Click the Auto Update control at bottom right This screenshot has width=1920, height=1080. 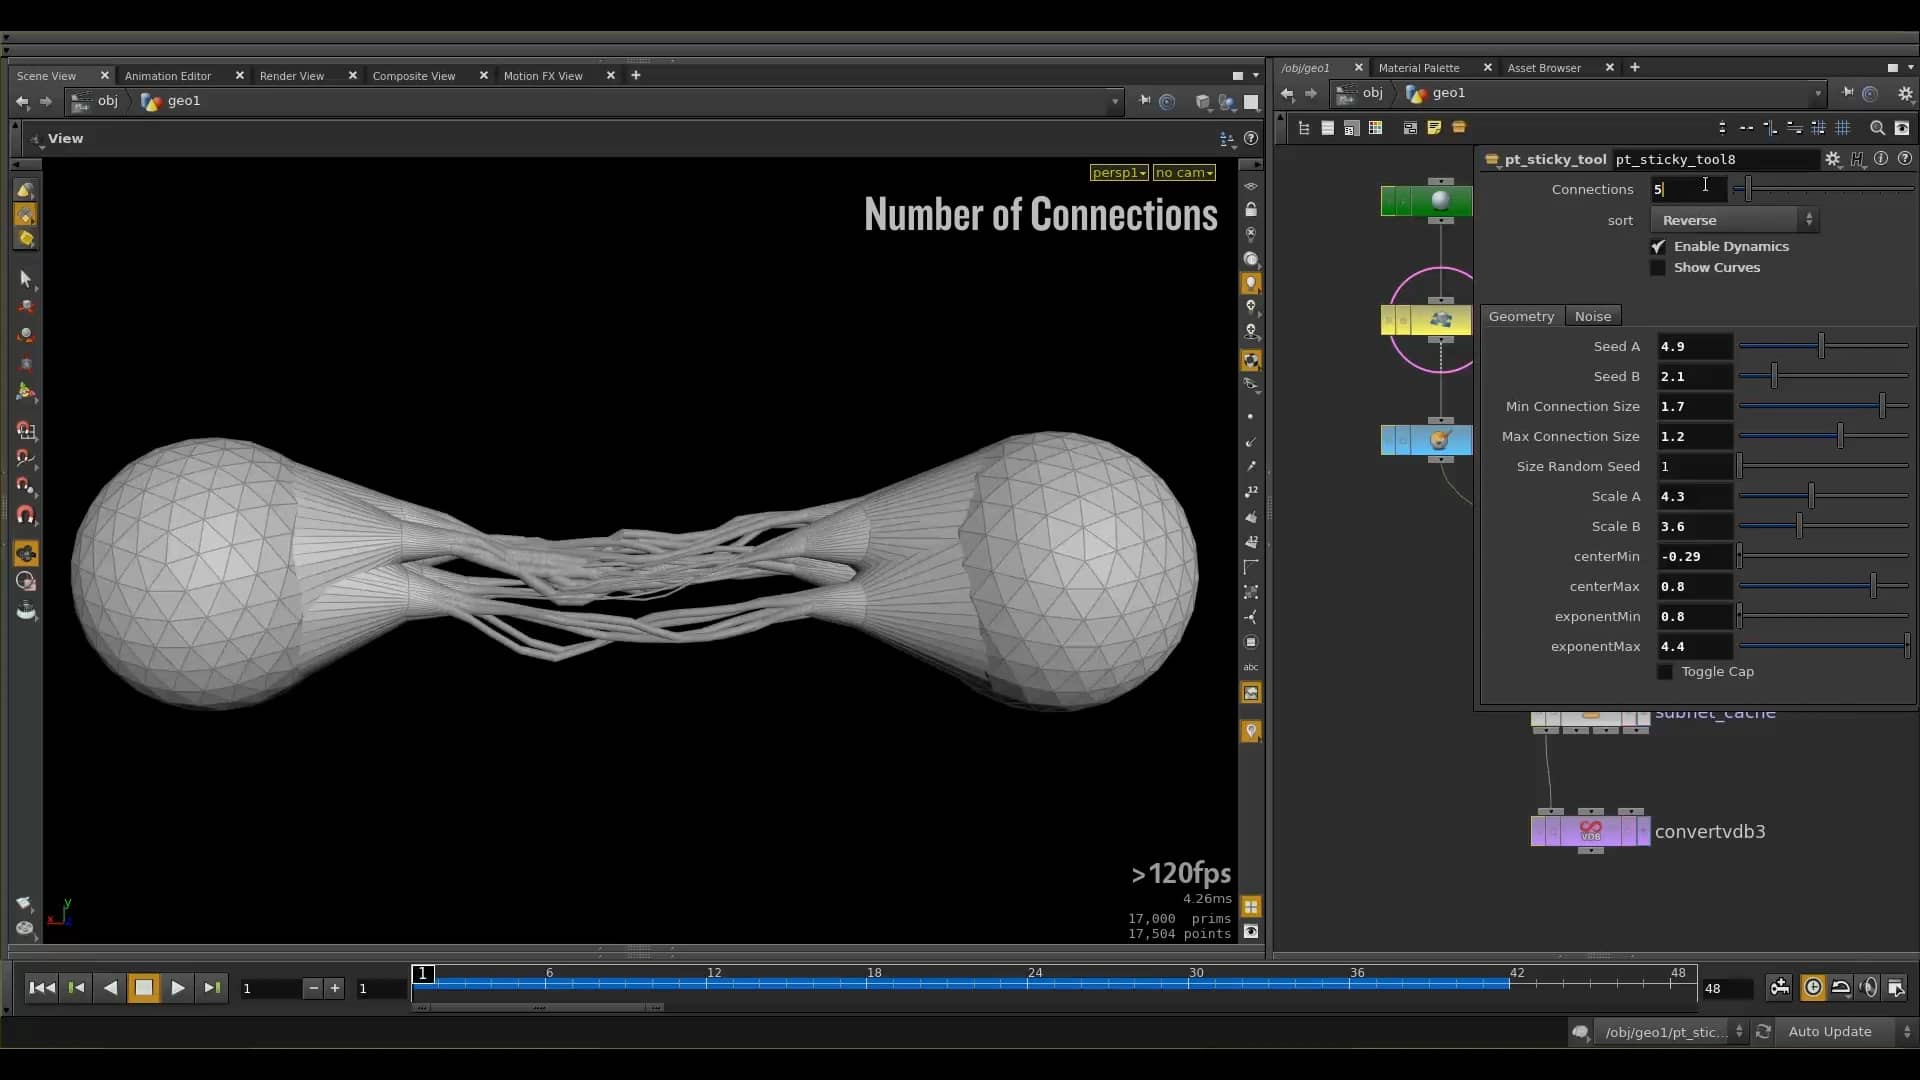click(x=1830, y=1031)
